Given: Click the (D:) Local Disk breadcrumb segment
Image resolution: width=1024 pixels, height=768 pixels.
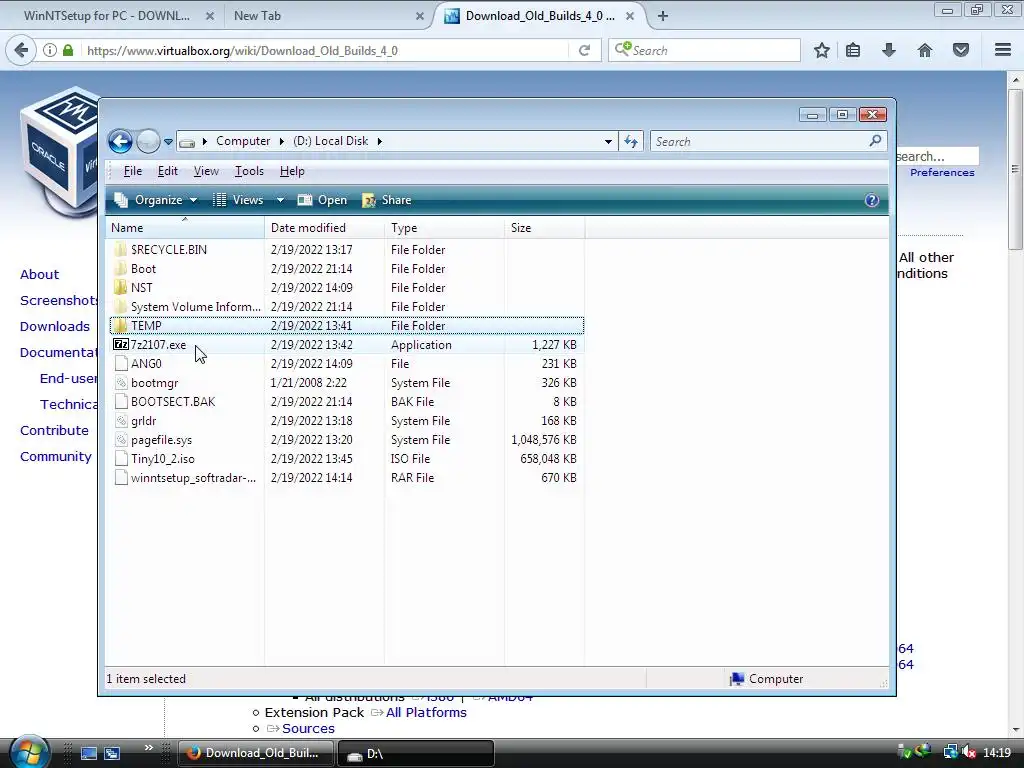Looking at the screenshot, I should pyautogui.click(x=330, y=141).
